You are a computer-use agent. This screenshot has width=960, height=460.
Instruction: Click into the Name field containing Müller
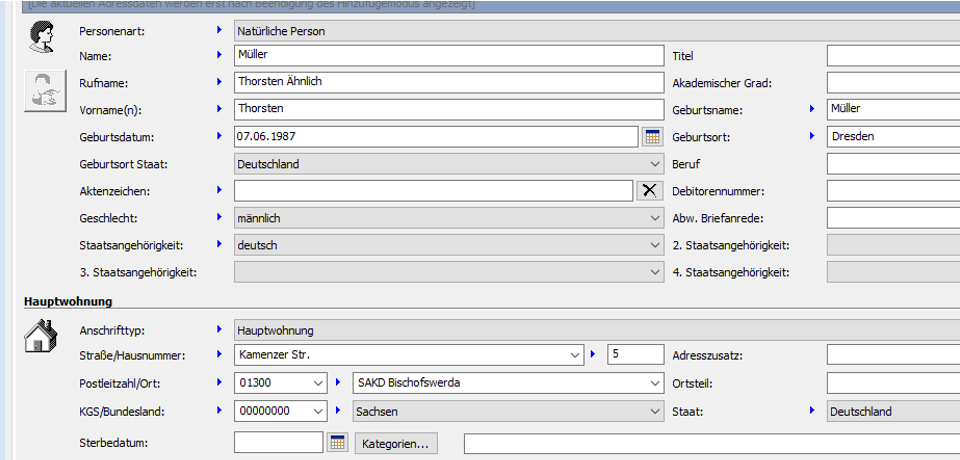[x=448, y=55]
